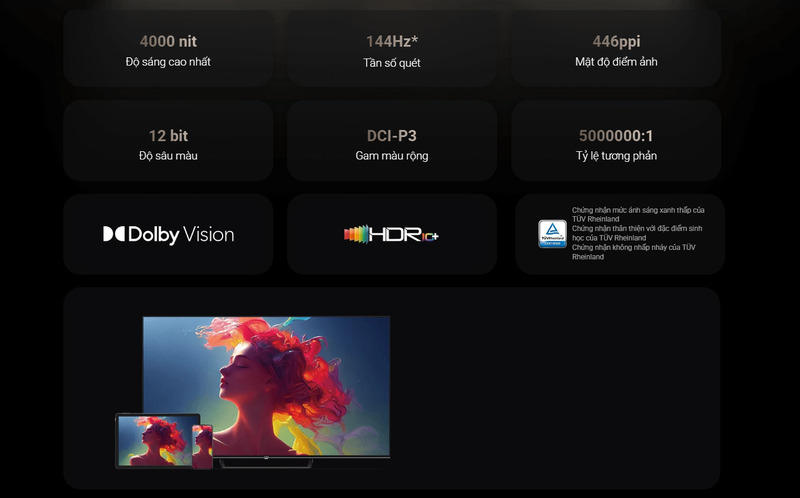Click the Dolby Vision logo

tap(168, 235)
